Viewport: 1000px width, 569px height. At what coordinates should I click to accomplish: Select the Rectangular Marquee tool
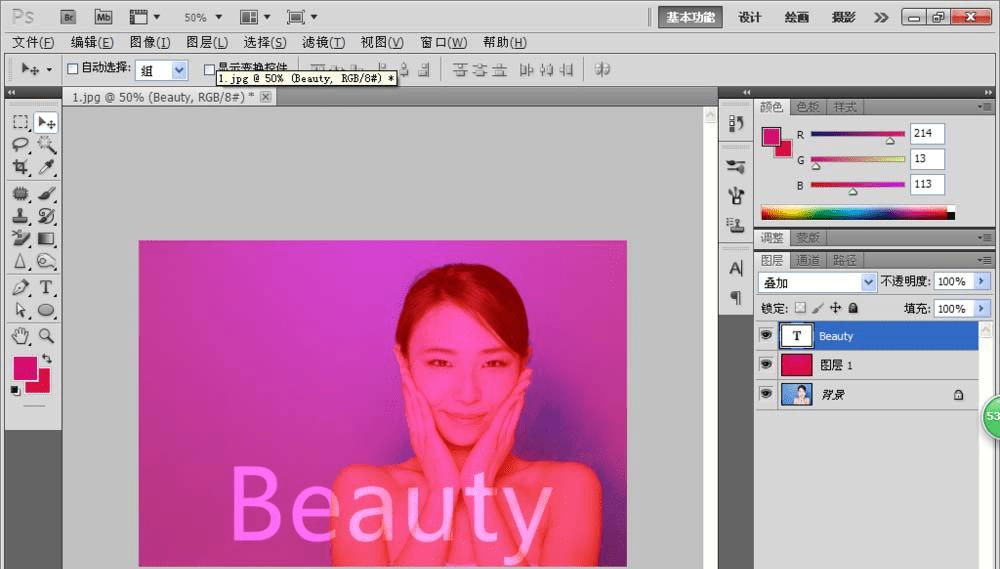[x=20, y=122]
